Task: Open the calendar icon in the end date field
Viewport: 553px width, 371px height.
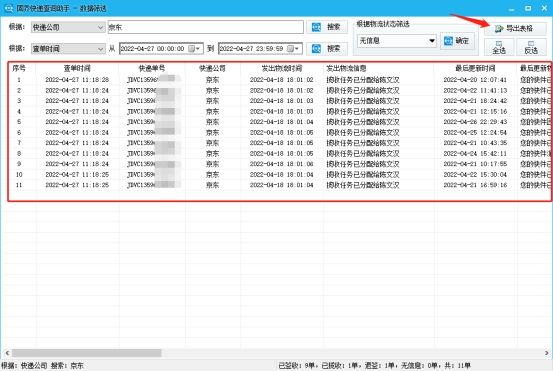Action: [x=291, y=48]
